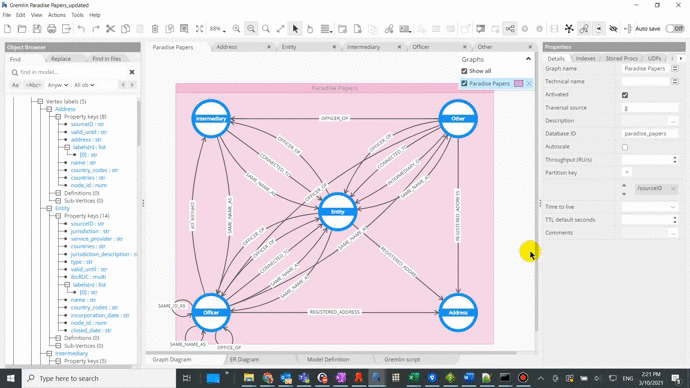
Task: Enable the Autoscale checkbox
Action: click(625, 147)
